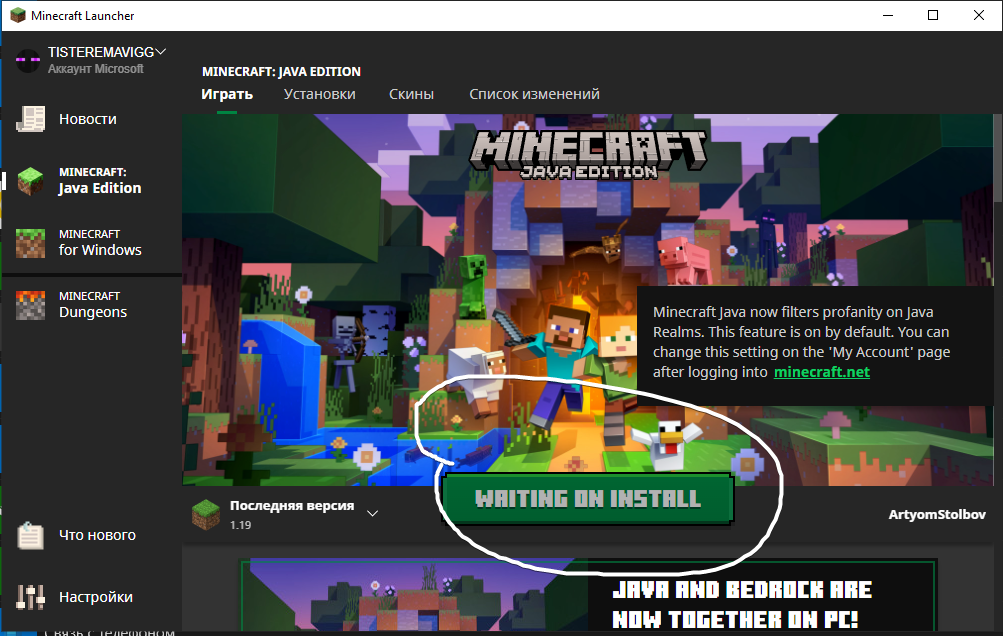Expand the Последняя версия chevron
Image resolution: width=1003 pixels, height=636 pixels.
[372, 513]
